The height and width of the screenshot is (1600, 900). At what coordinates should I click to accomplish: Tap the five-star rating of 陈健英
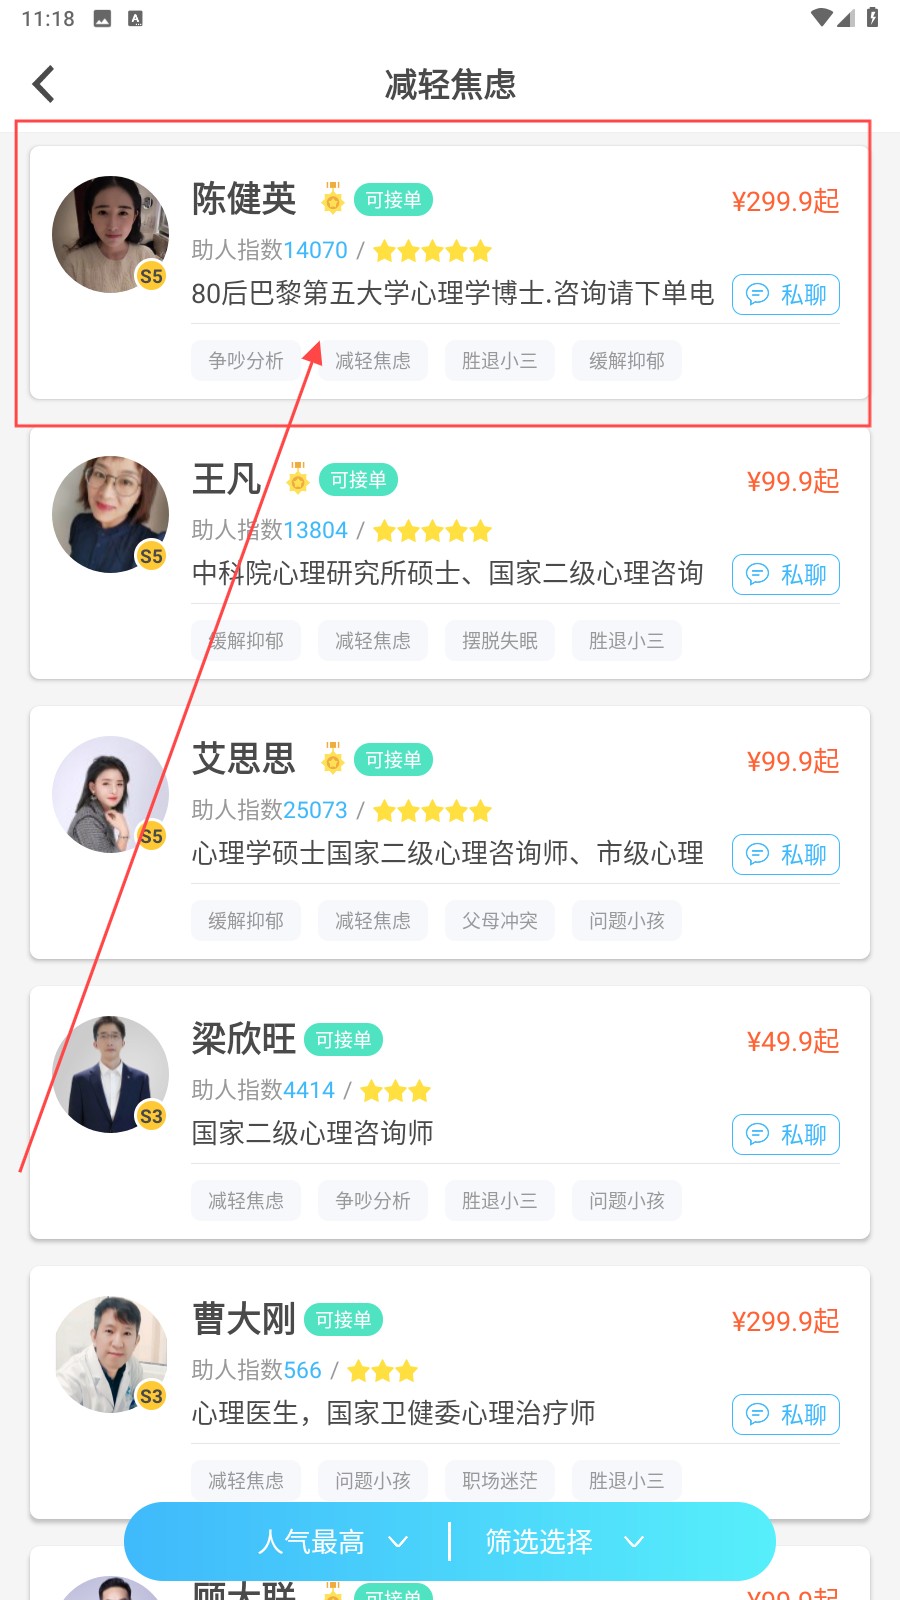click(x=433, y=251)
